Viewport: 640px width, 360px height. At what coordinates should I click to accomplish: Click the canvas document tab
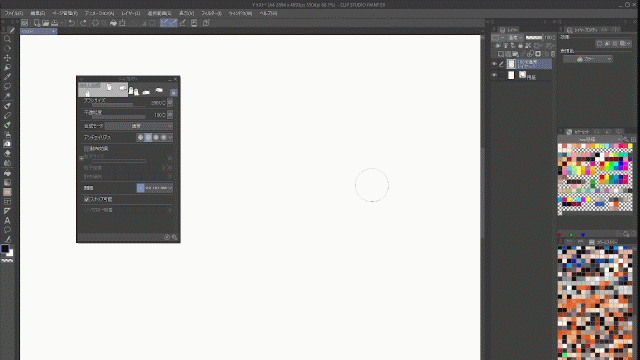39,31
